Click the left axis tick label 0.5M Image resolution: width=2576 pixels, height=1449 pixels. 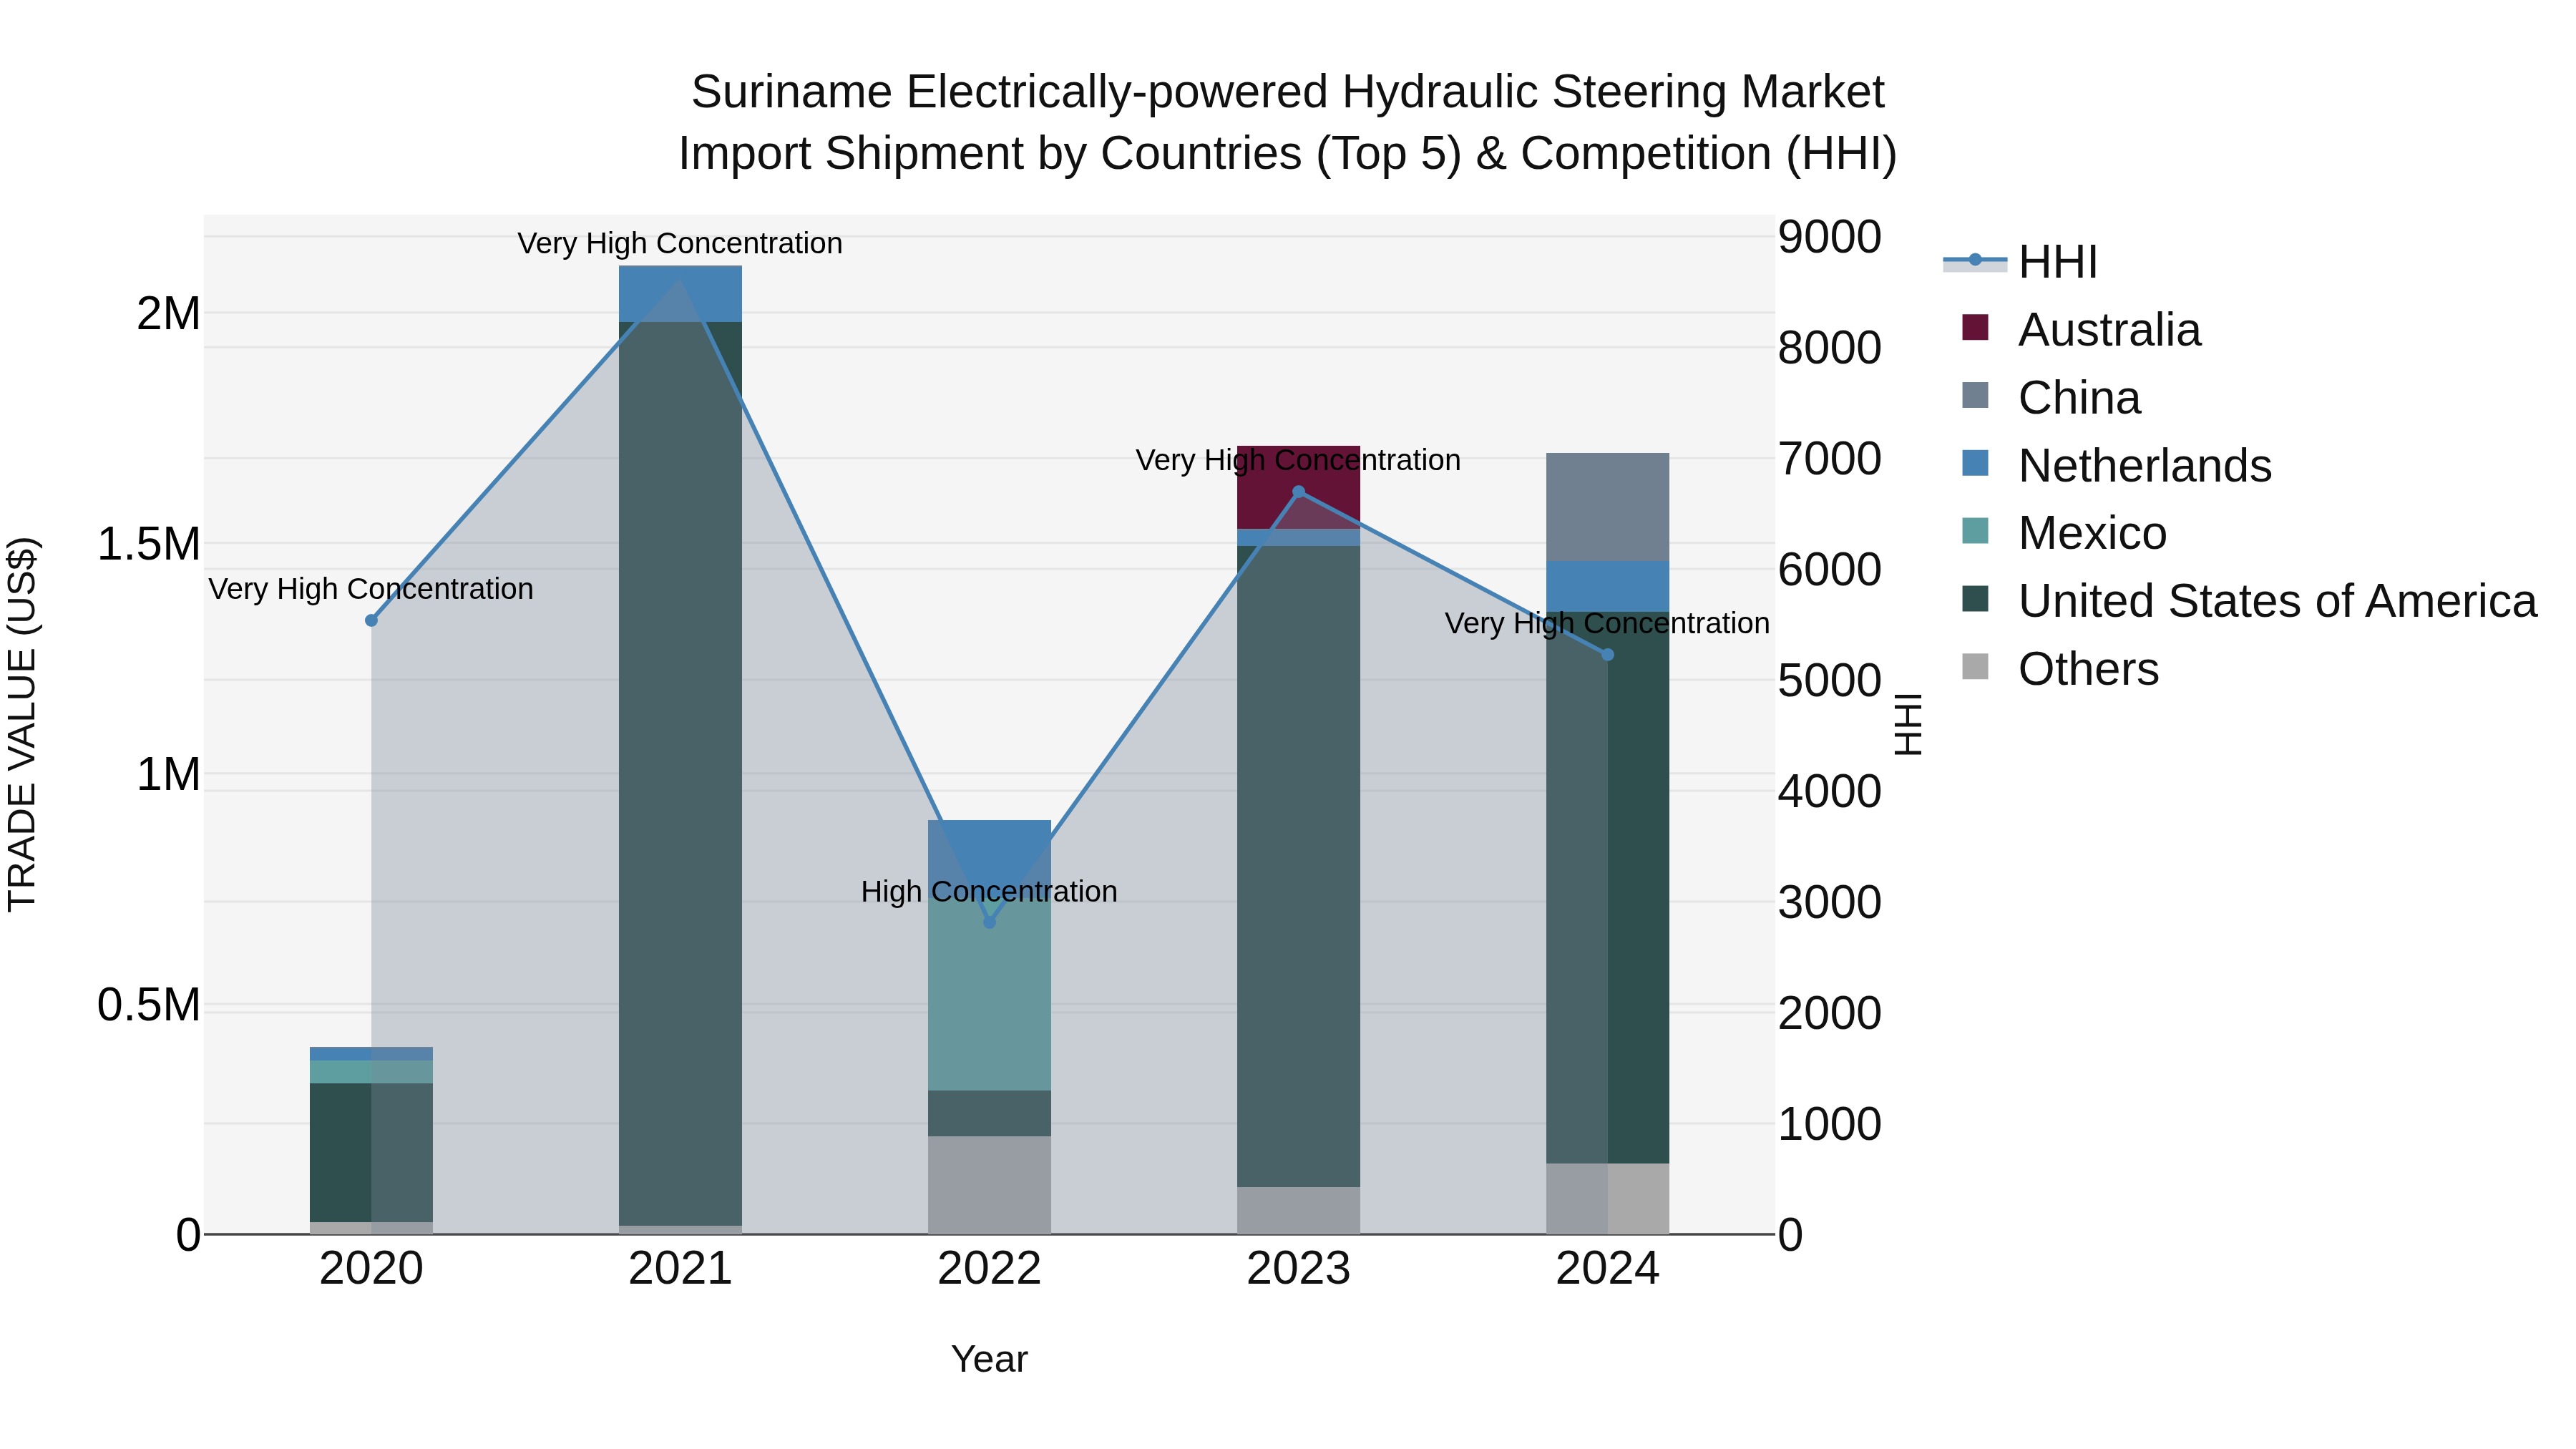149,1005
